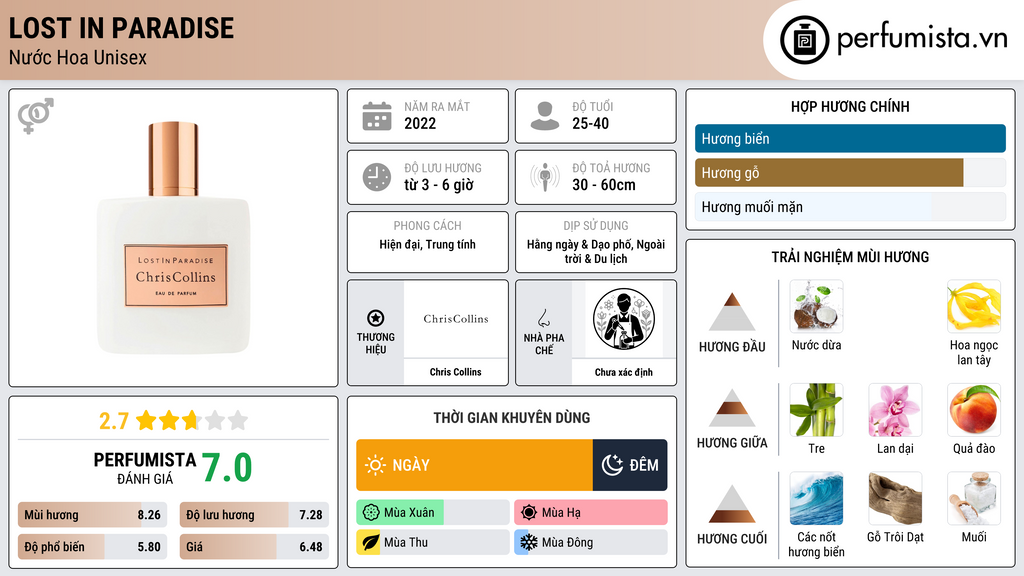Click the Mùa Hạ season bar

point(591,513)
